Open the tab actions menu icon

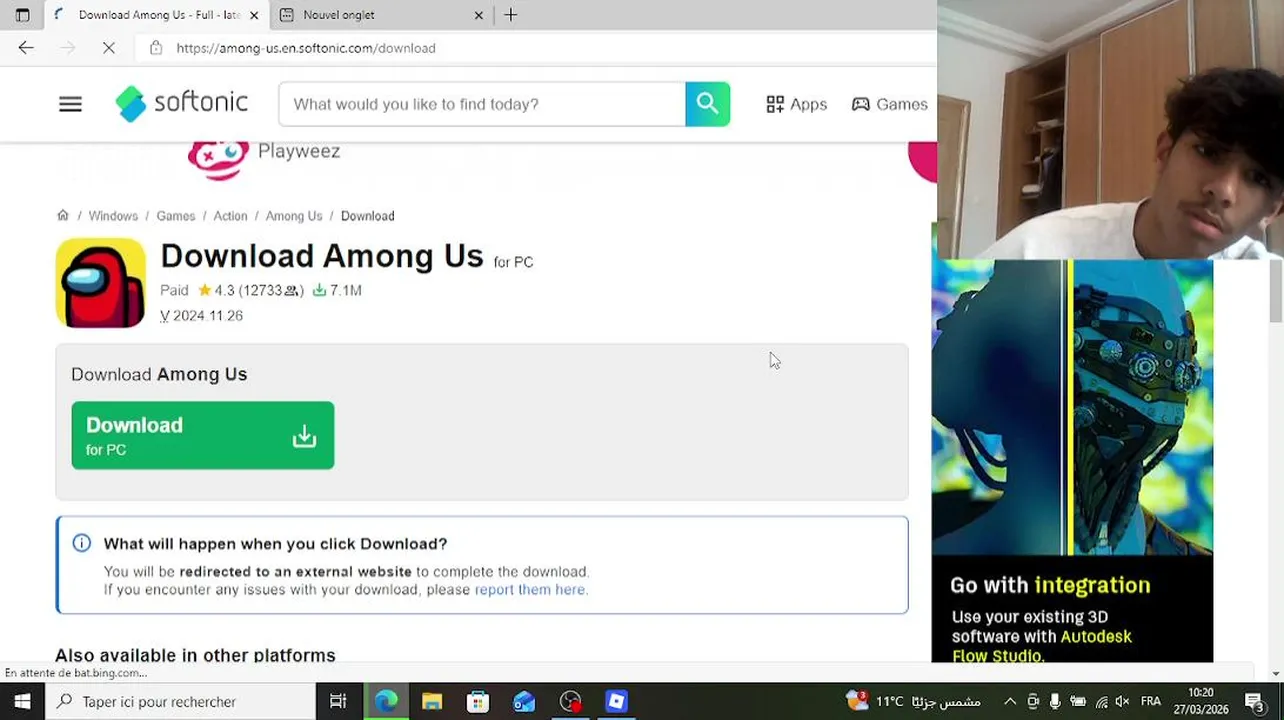click(22, 15)
